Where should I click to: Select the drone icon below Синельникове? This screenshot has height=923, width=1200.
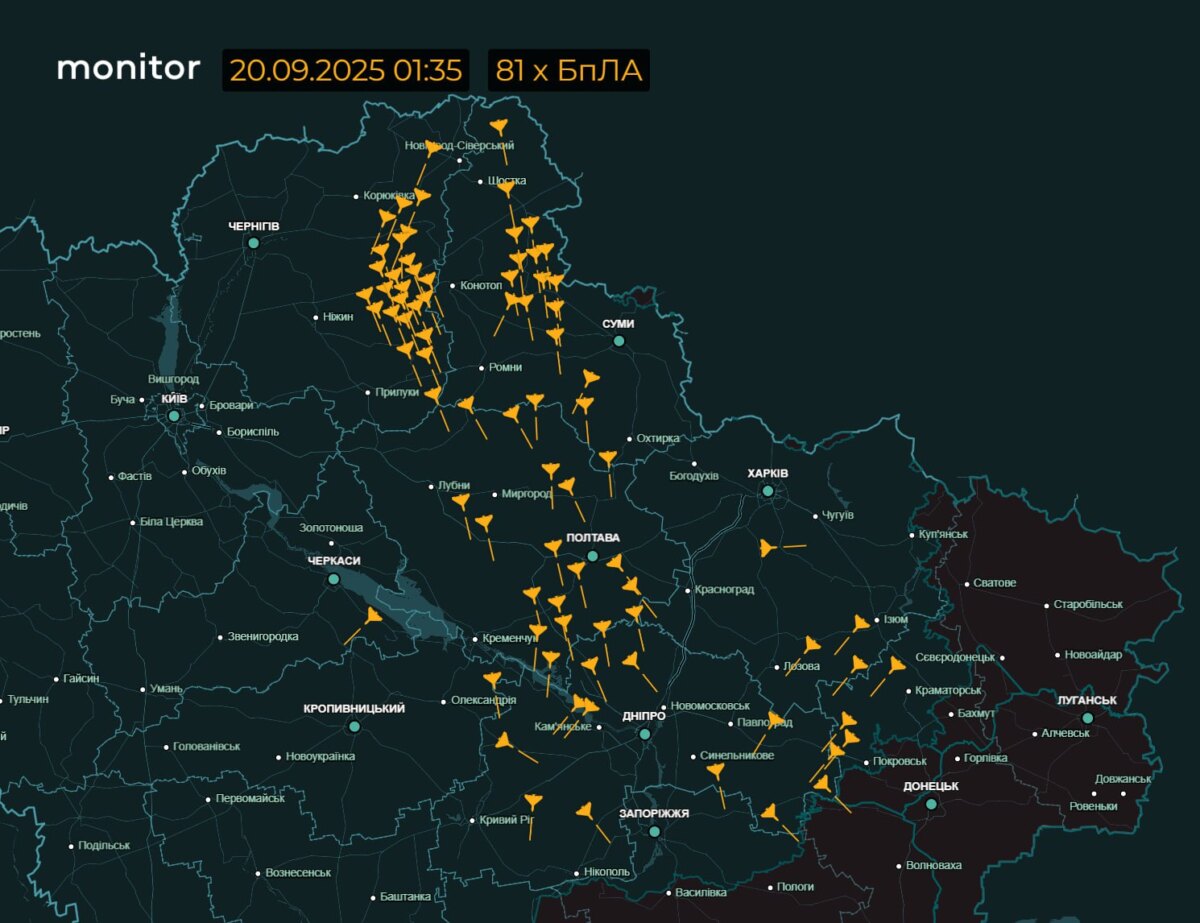click(716, 770)
